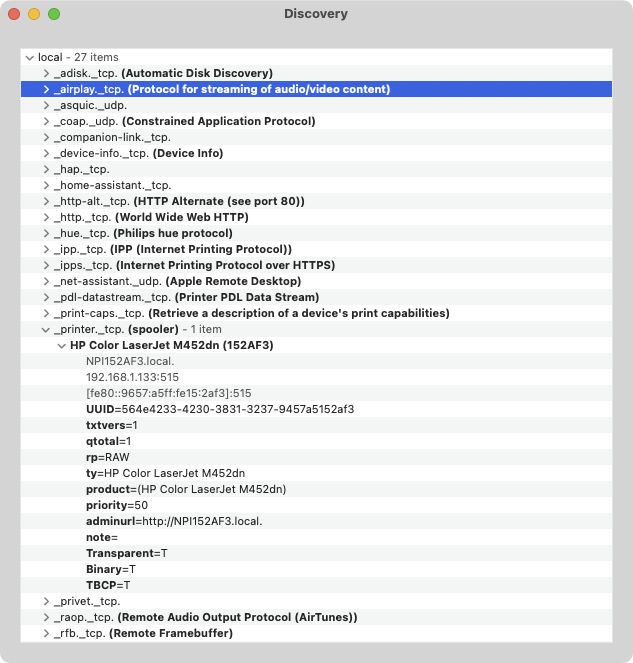Click the note= entry
This screenshot has height=663, width=633.
[x=102, y=537]
